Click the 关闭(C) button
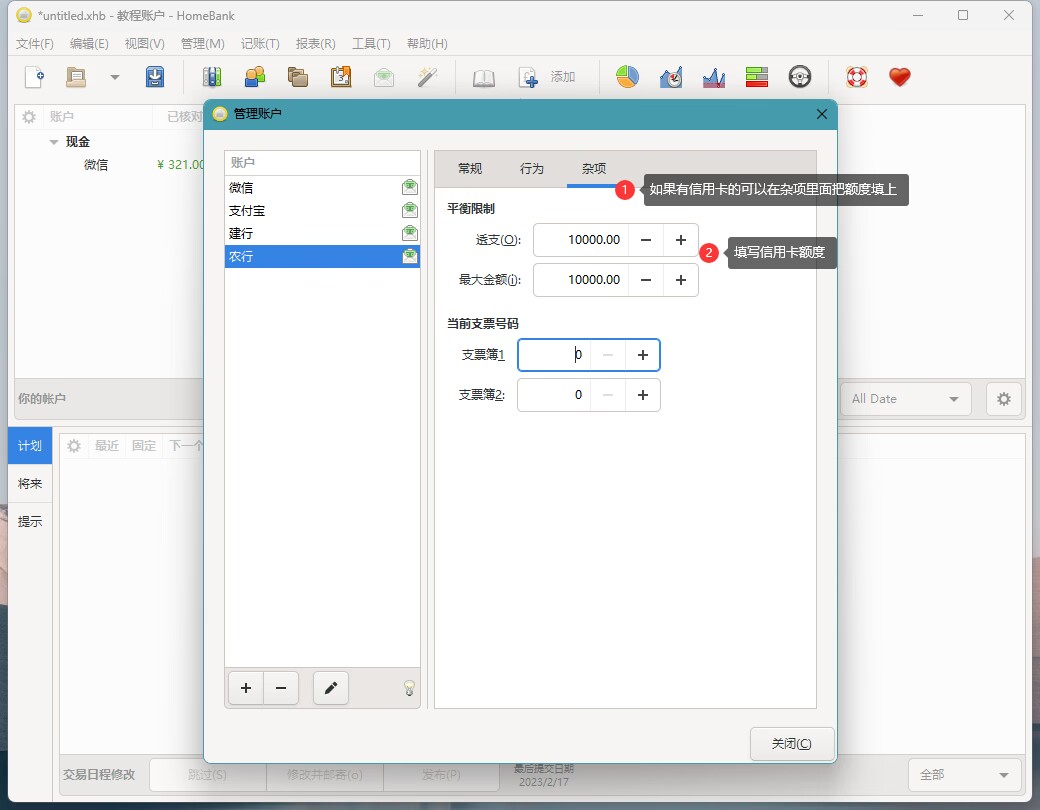Viewport: 1040px width, 810px height. [x=791, y=744]
